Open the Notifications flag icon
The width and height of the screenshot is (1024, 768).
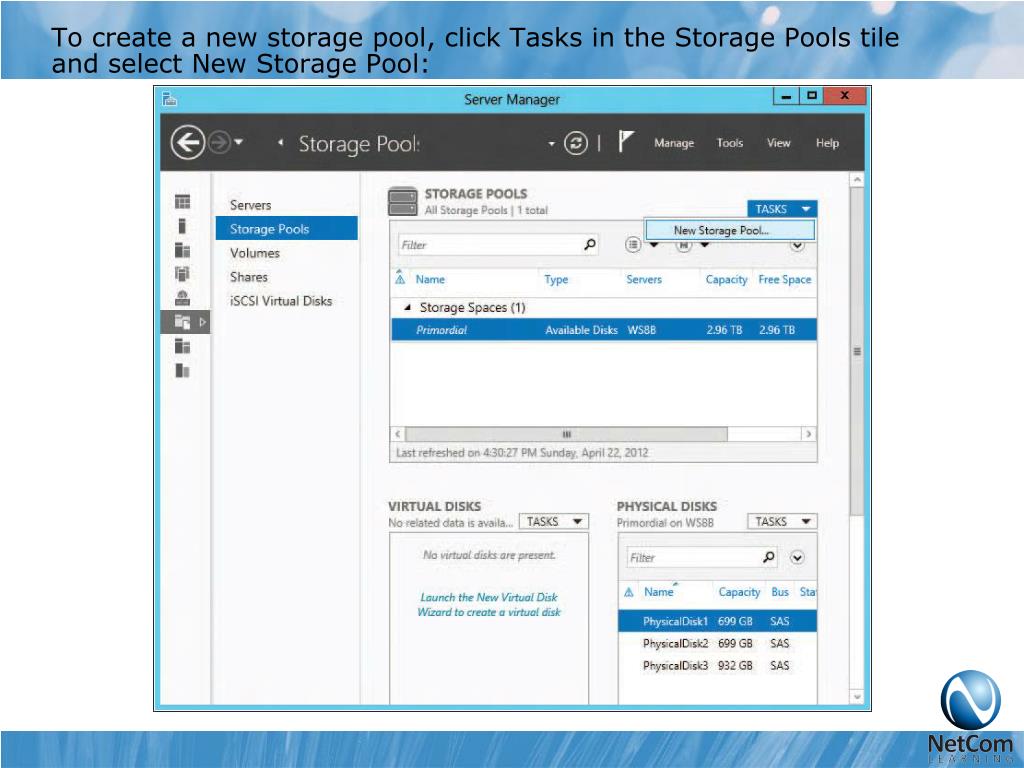click(x=626, y=141)
